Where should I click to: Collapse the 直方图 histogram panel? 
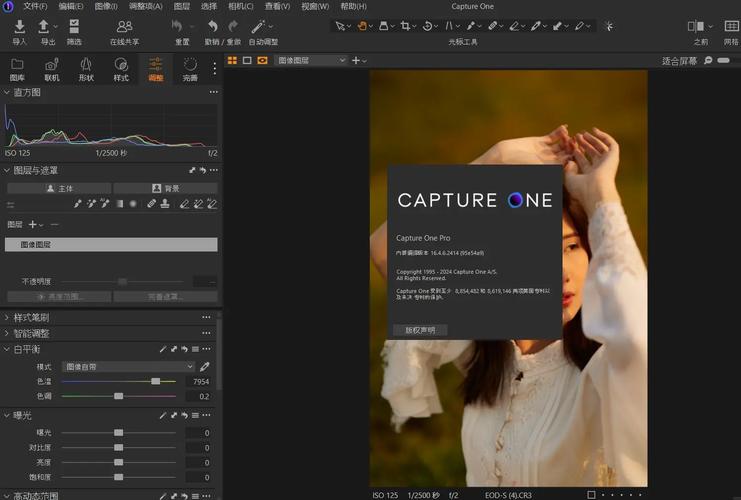tap(7, 92)
